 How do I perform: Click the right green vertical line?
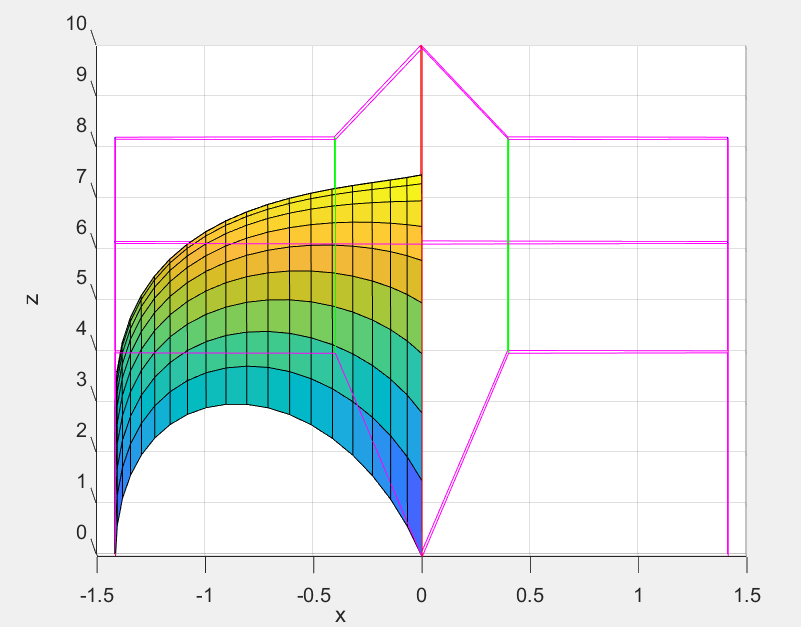(508, 245)
